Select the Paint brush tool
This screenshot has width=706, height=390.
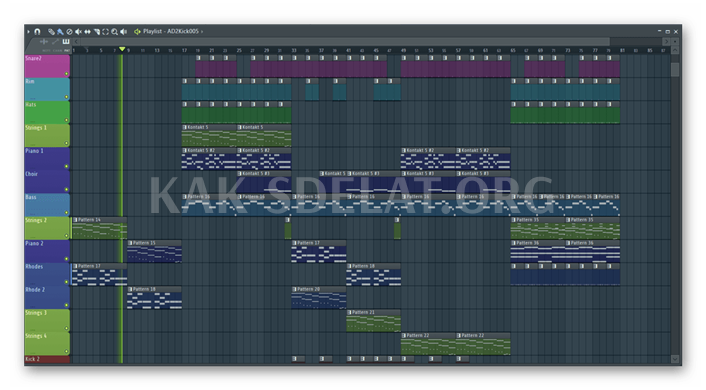[x=60, y=32]
